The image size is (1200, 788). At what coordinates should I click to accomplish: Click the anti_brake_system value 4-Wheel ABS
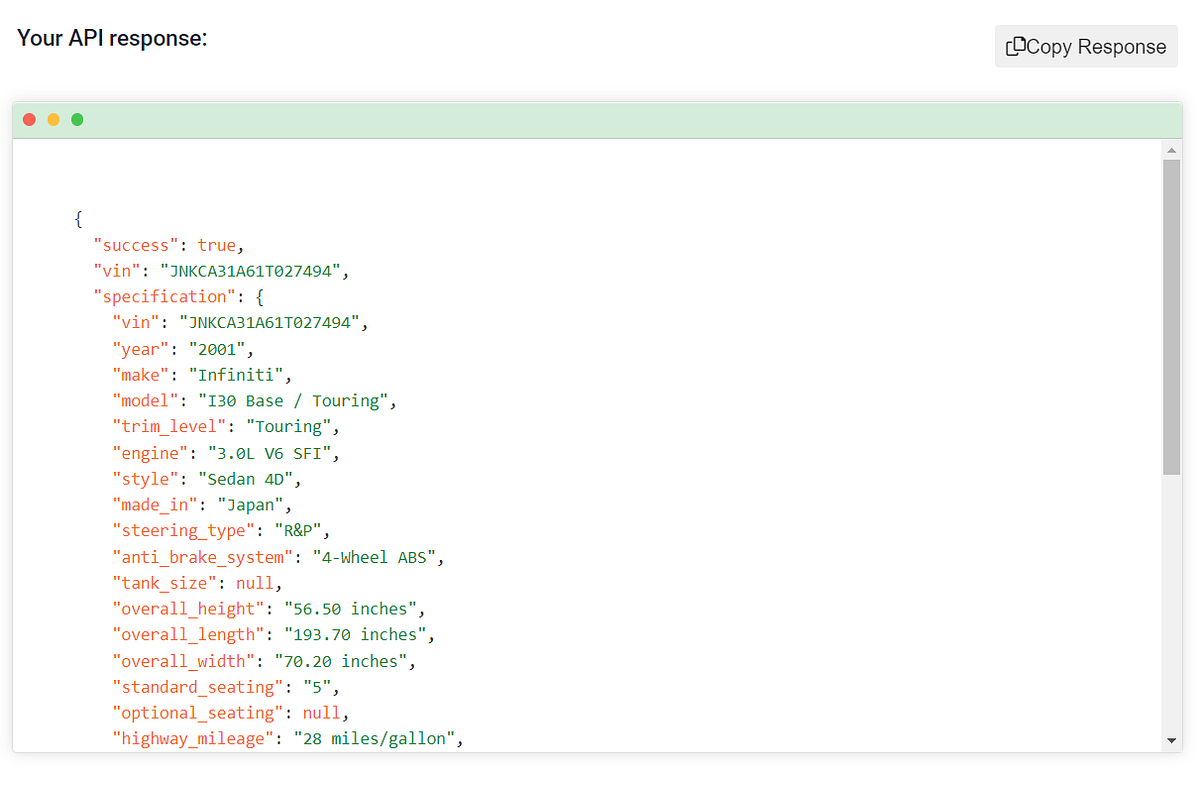point(376,556)
